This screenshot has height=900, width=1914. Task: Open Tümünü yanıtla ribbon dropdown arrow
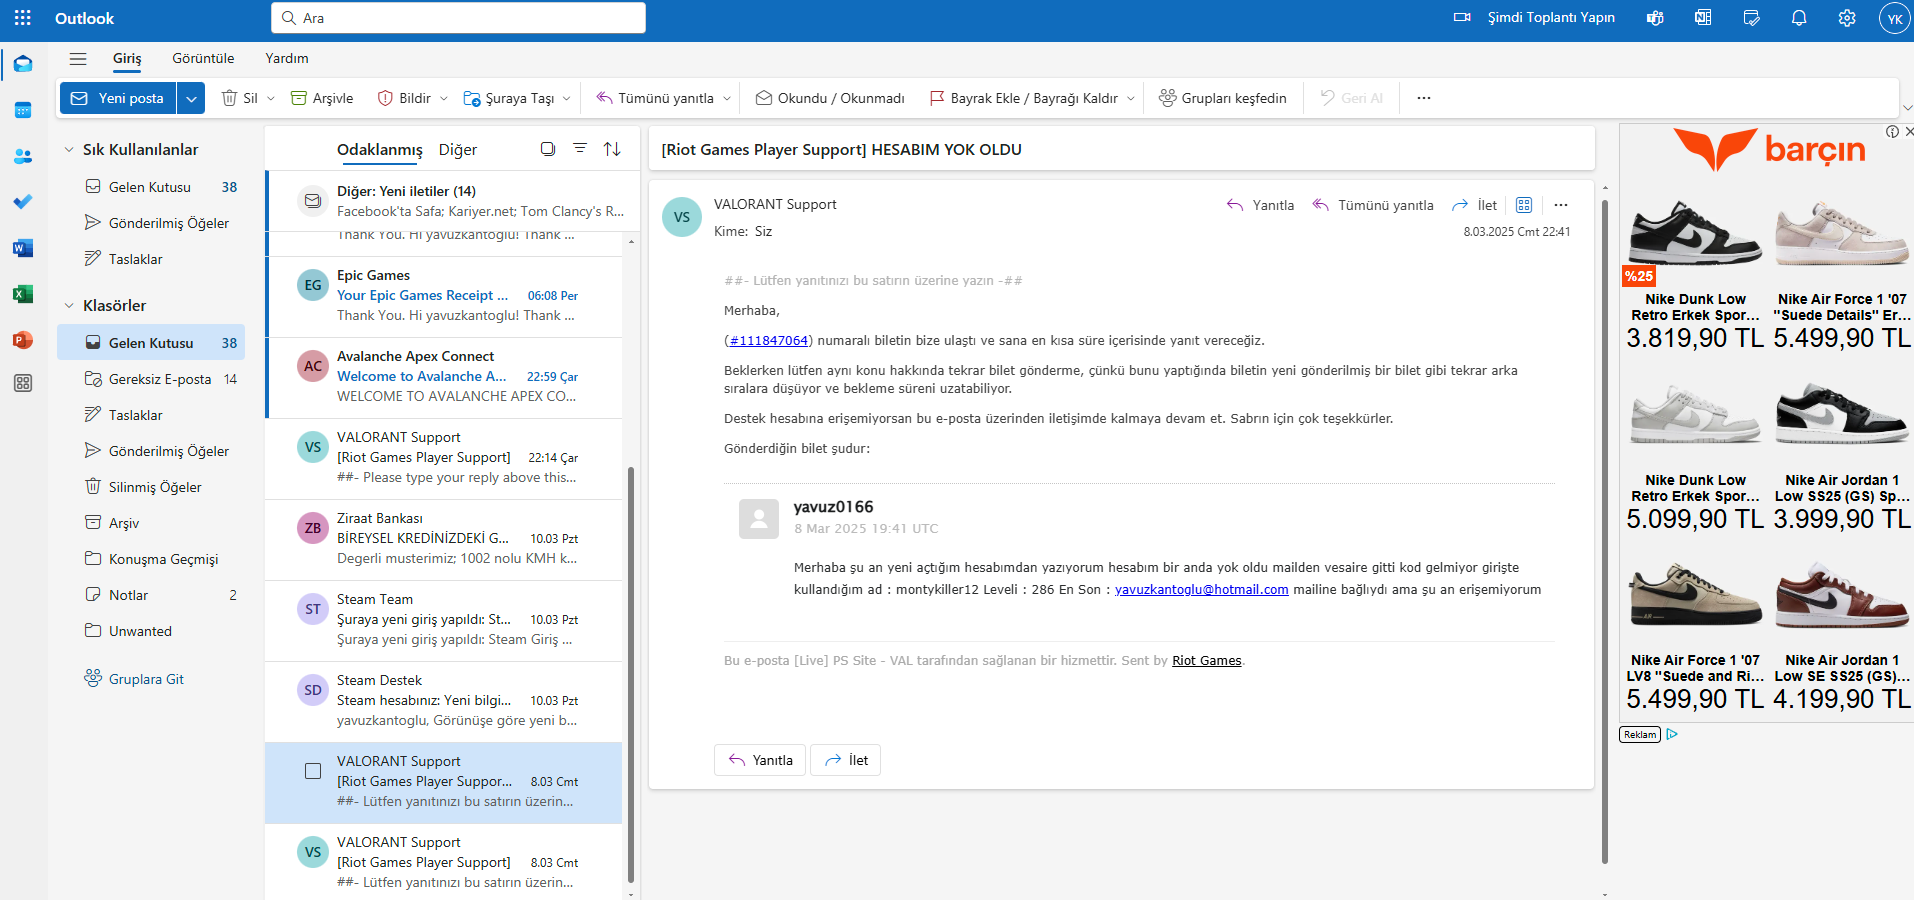tap(727, 98)
